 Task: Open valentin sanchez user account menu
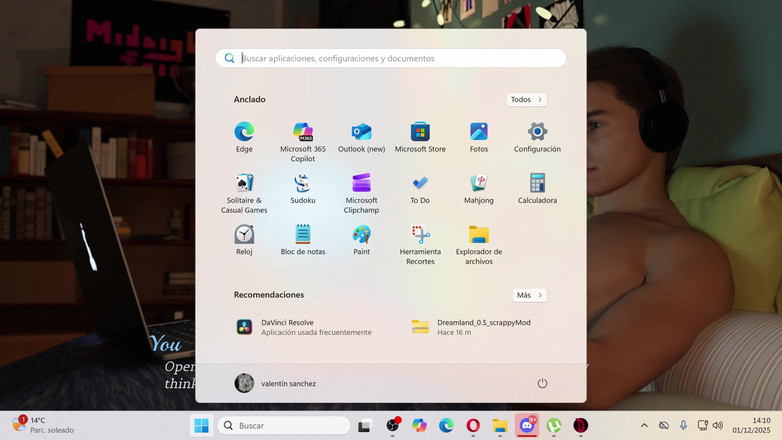[275, 383]
